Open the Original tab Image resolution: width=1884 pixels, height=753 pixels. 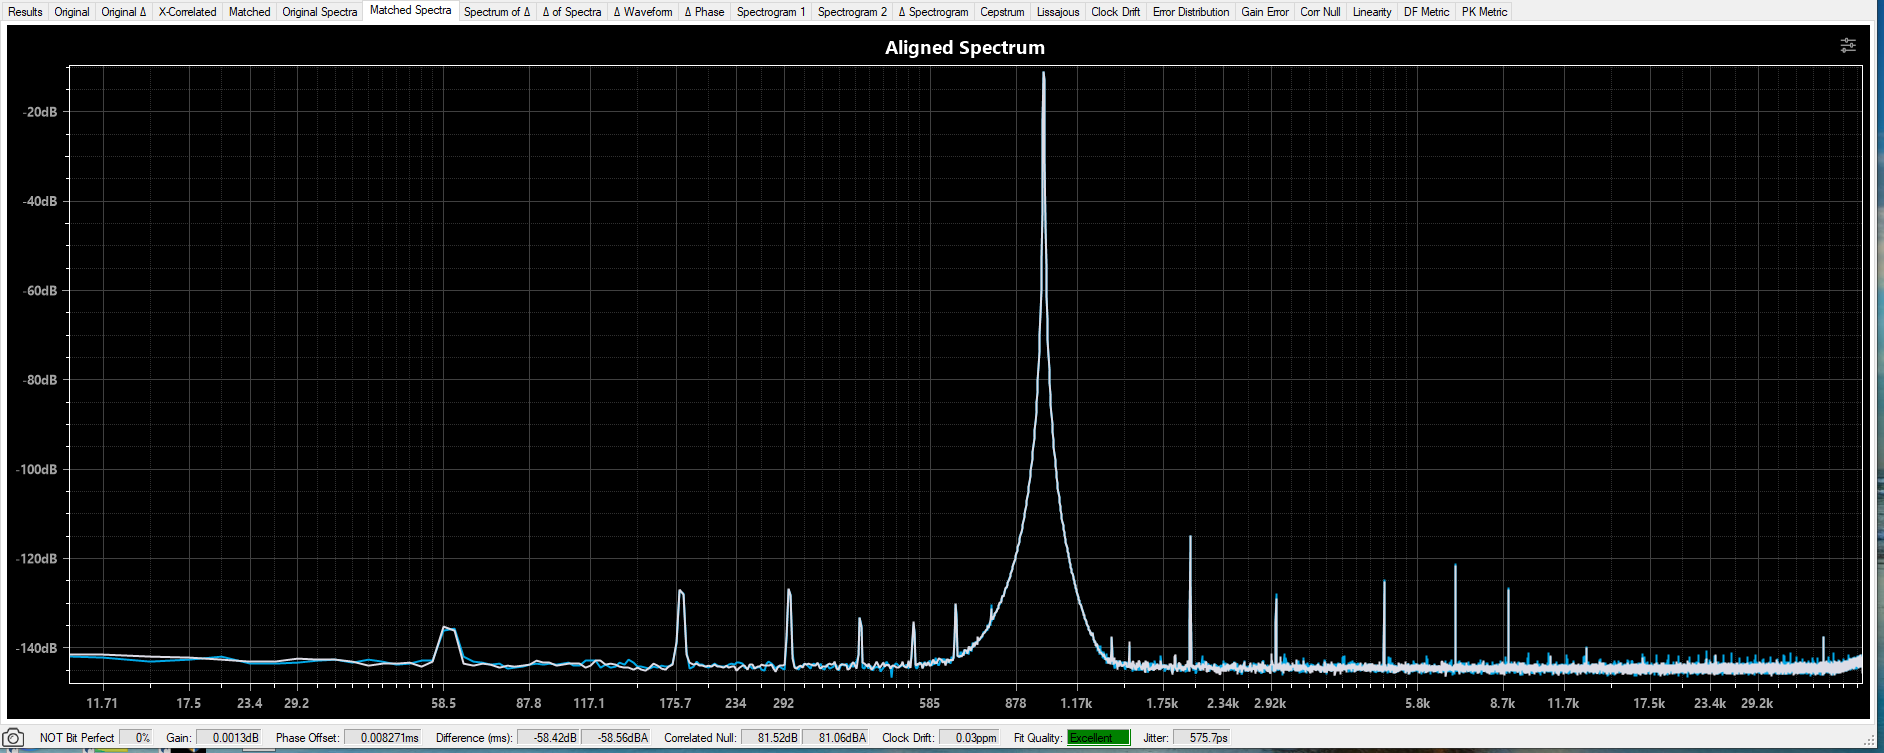pos(72,12)
